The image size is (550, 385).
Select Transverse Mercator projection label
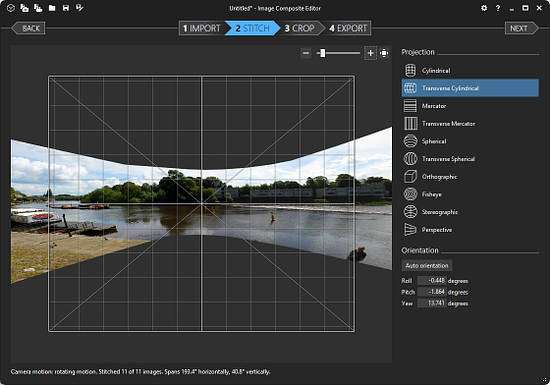click(x=448, y=124)
